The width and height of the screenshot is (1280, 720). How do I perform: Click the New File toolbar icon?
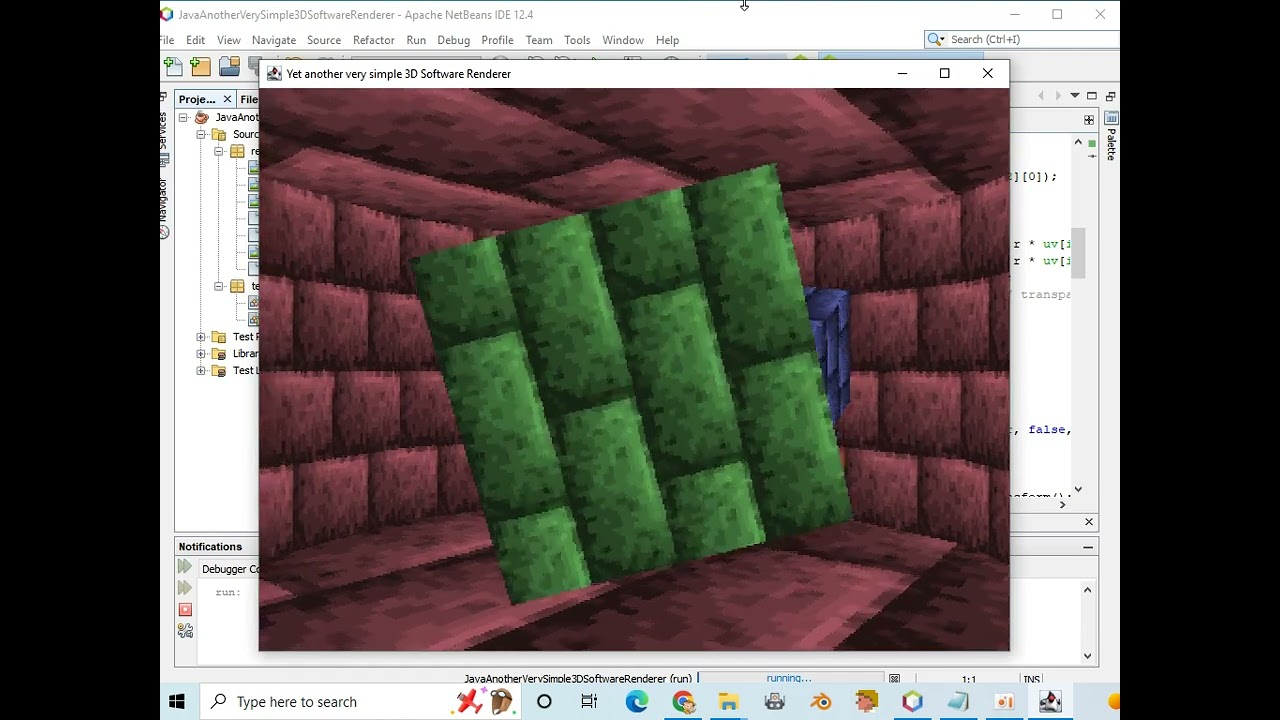click(173, 67)
